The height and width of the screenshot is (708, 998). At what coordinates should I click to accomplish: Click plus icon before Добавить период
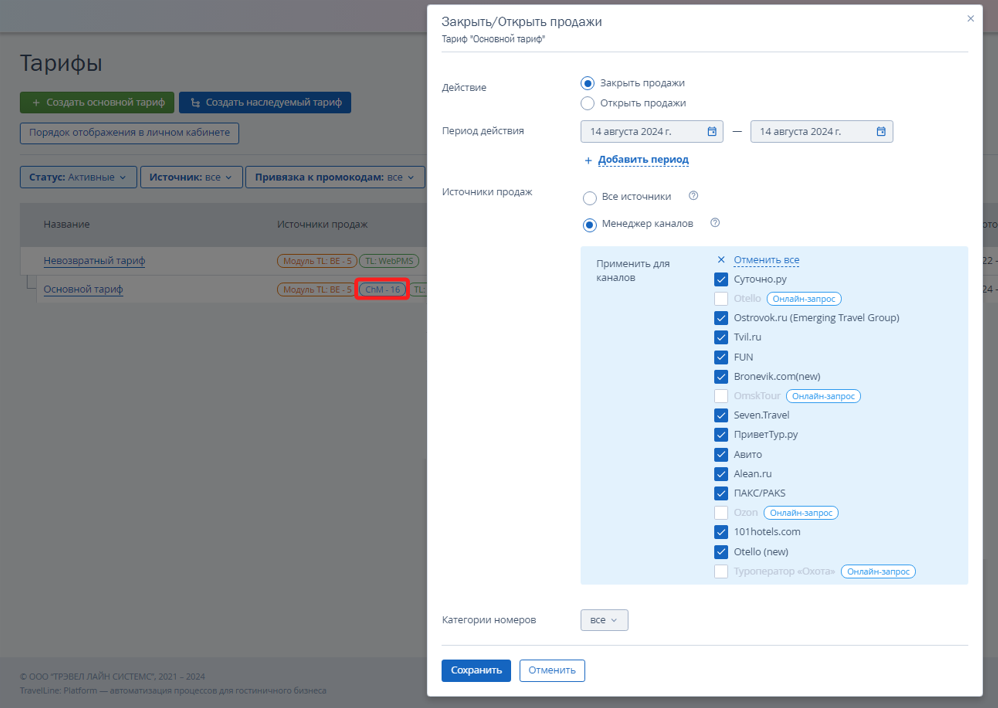click(x=588, y=160)
